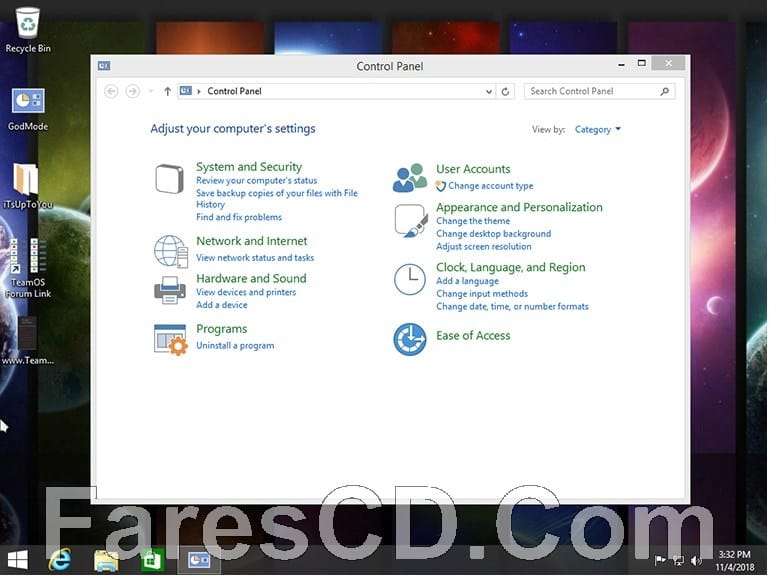Open the Ease of Access heading
769x576 pixels.
[x=473, y=336]
